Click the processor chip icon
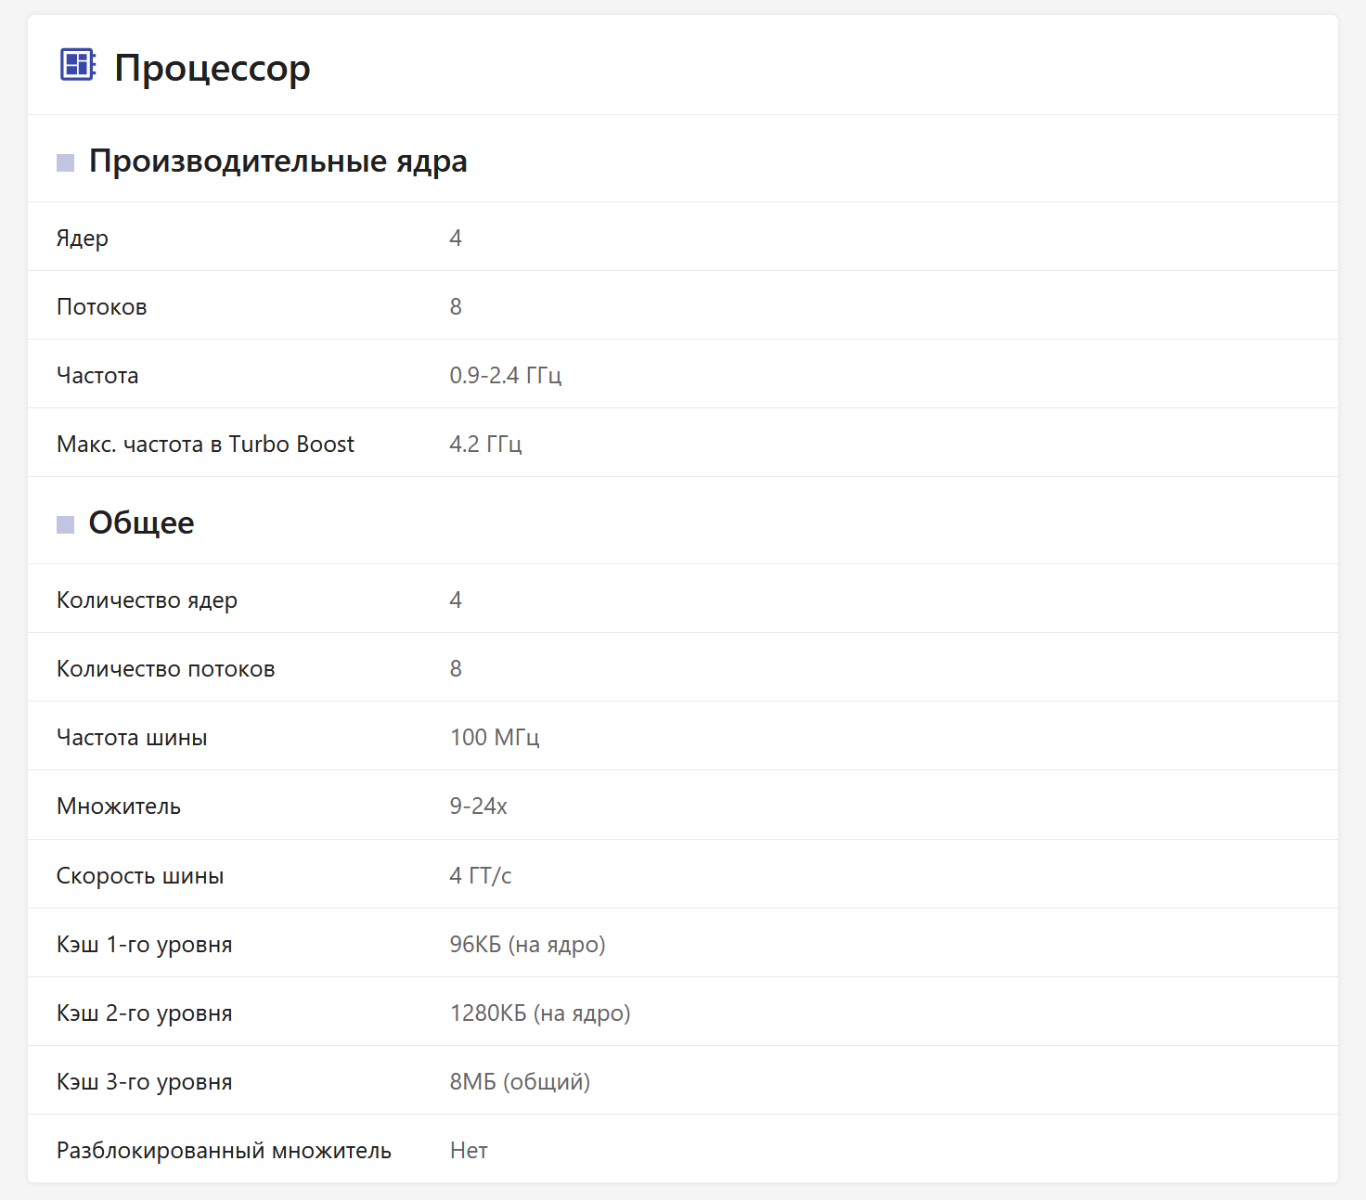The height and width of the screenshot is (1200, 1366). pos(77,65)
